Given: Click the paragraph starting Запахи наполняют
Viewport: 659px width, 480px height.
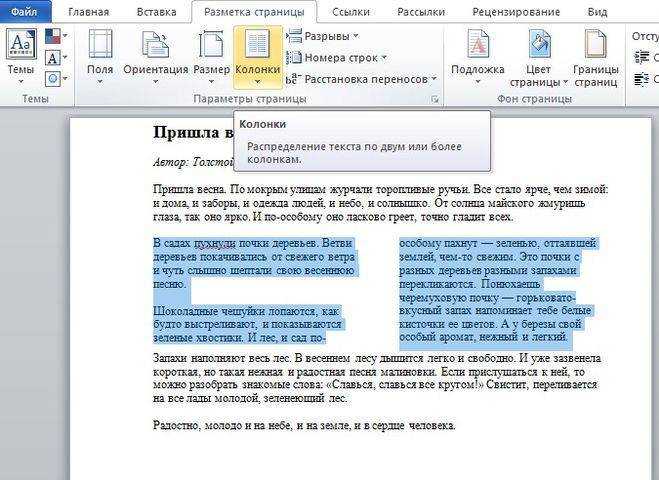Looking at the screenshot, I should pyautogui.click(x=377, y=378).
